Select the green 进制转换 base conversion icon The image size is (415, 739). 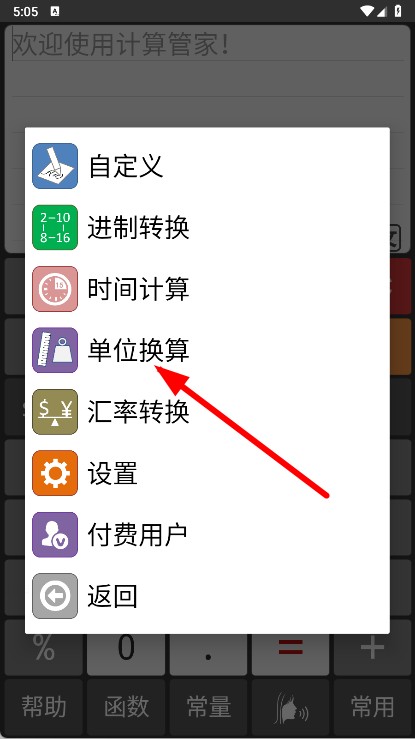[55, 227]
